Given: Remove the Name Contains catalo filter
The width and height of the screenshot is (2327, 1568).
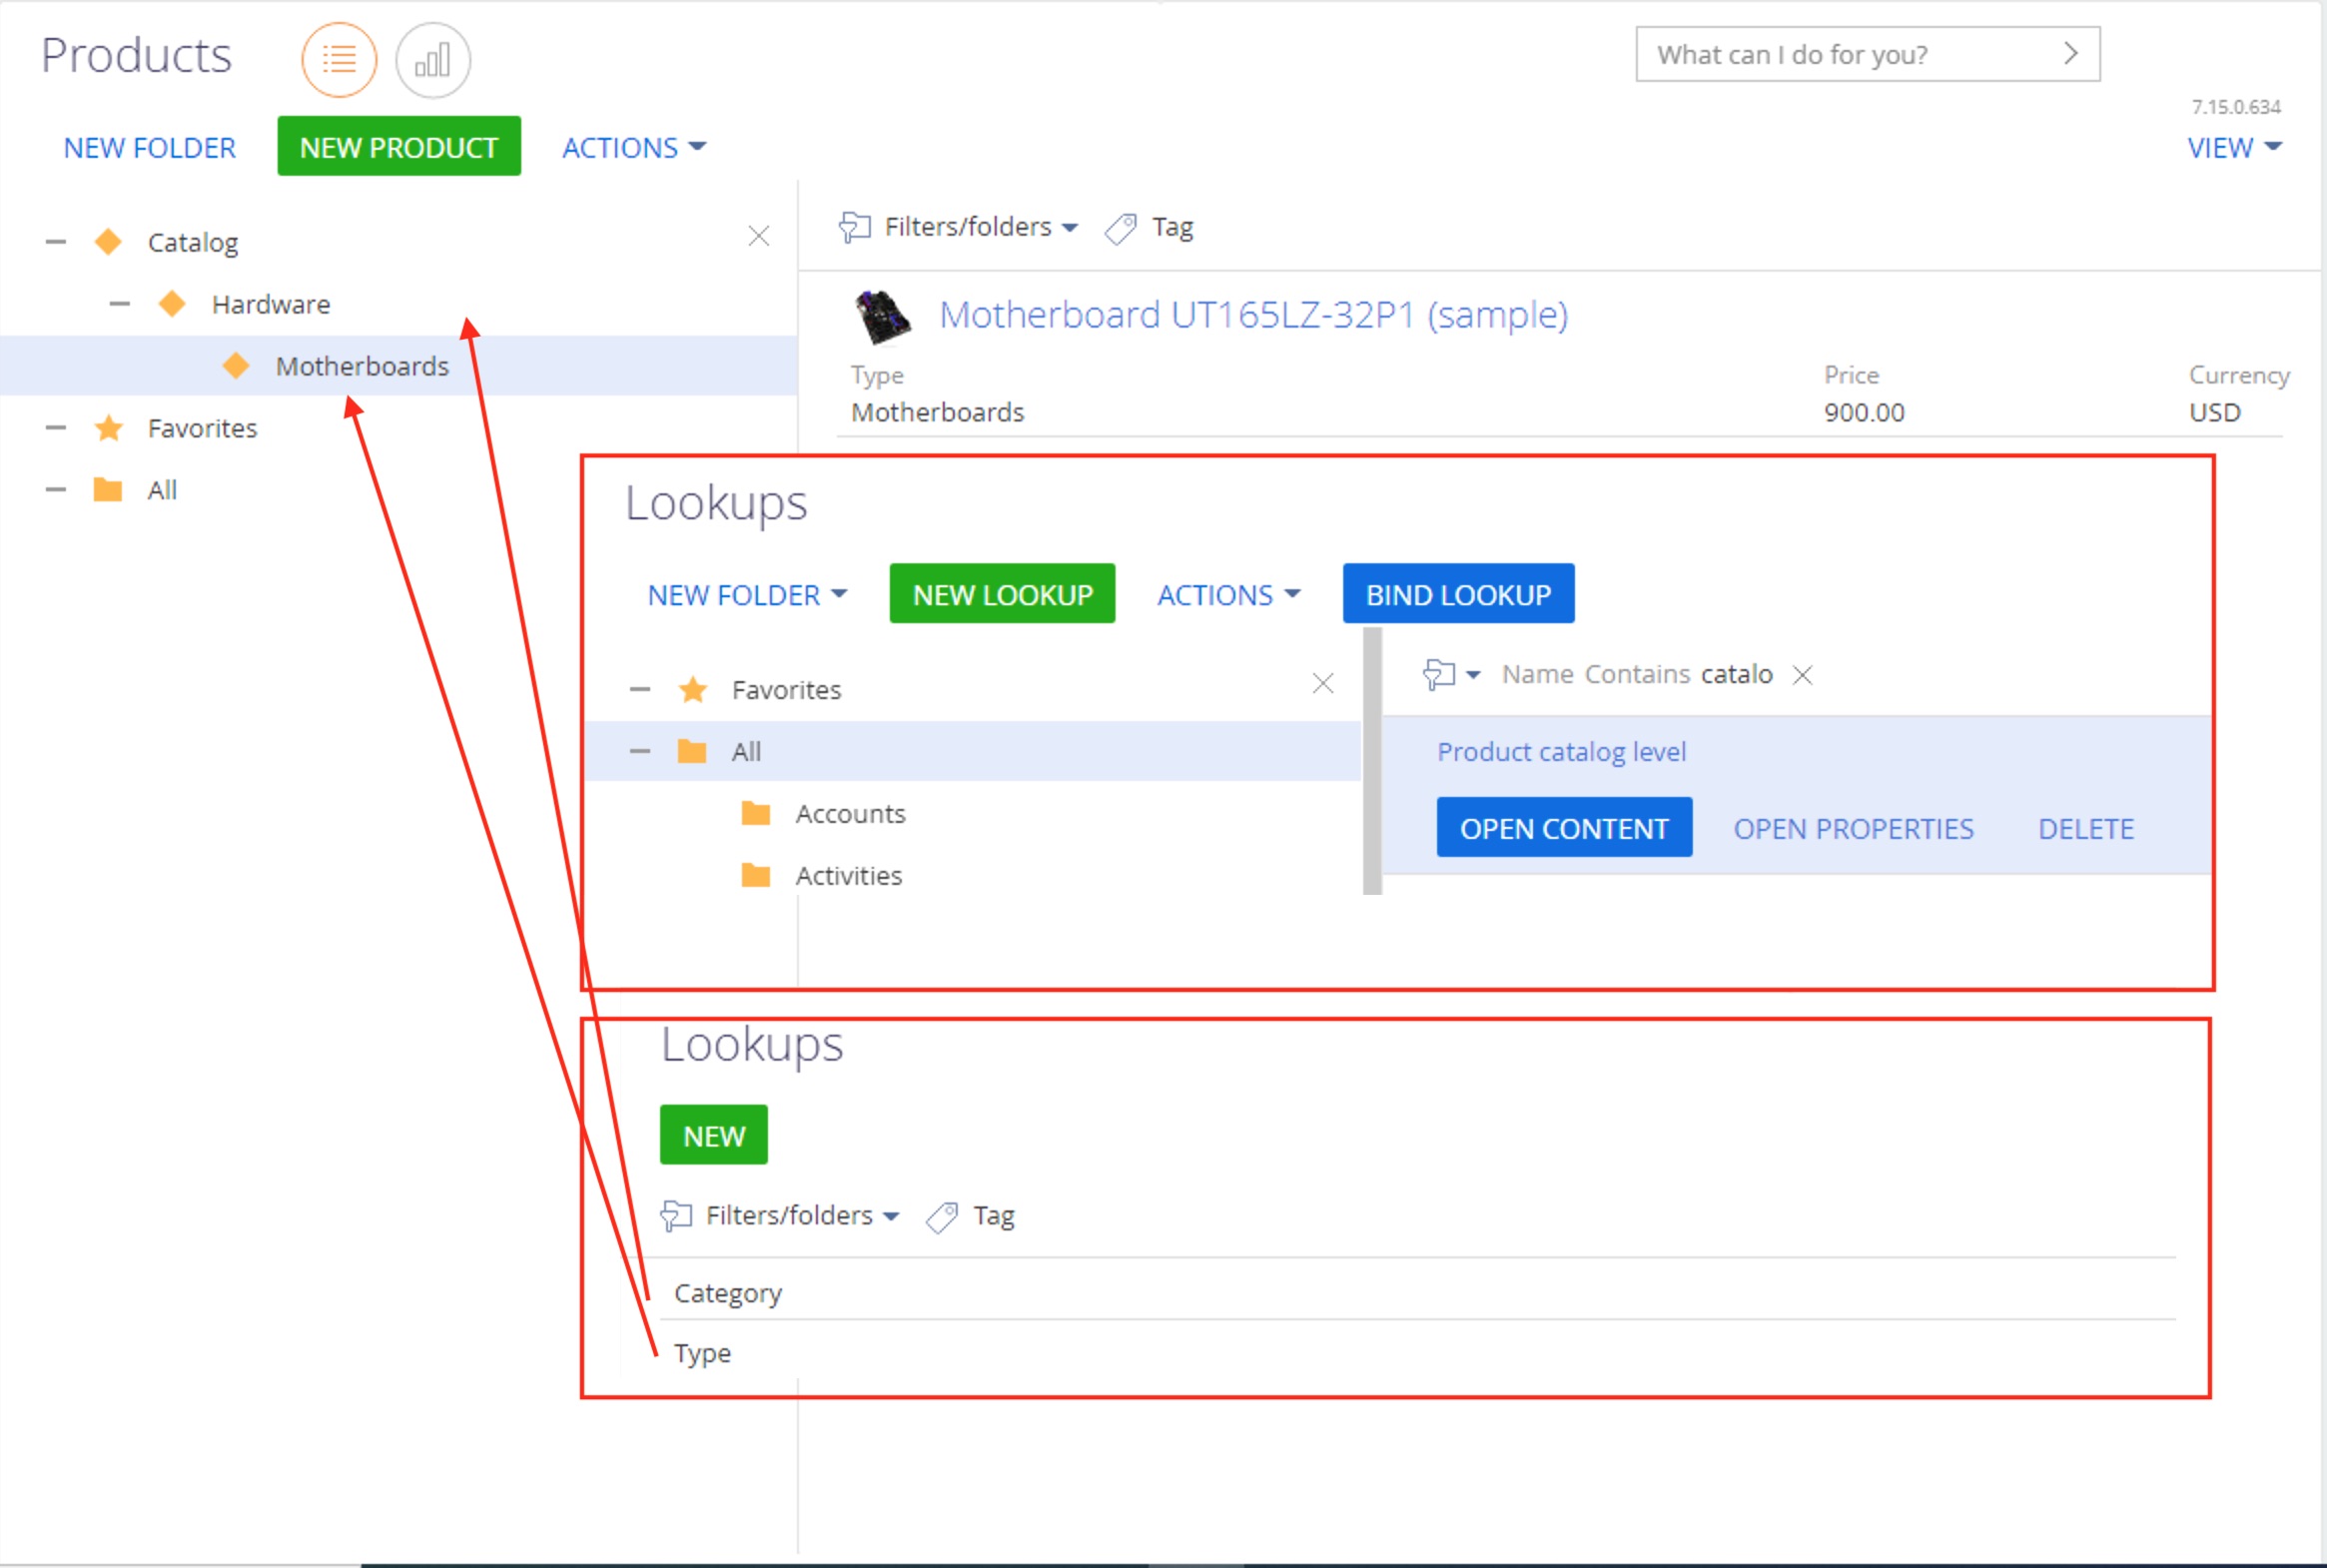Looking at the screenshot, I should [x=1802, y=675].
